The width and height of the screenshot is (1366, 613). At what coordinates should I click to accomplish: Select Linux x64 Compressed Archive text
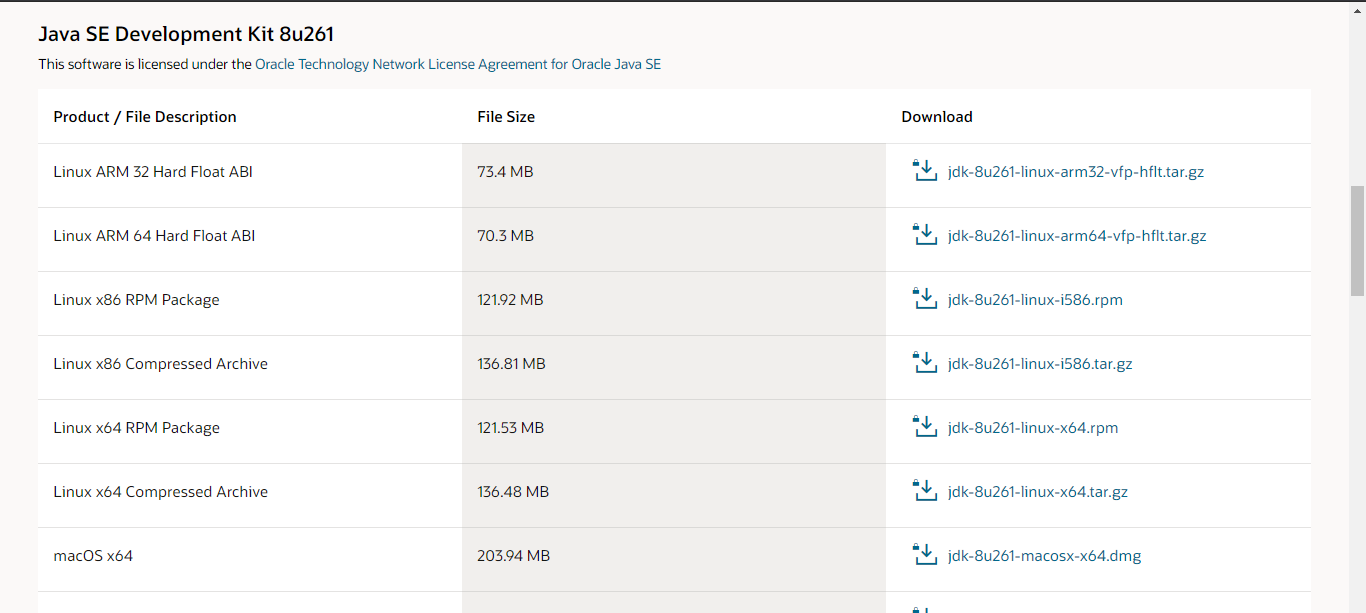(x=160, y=492)
